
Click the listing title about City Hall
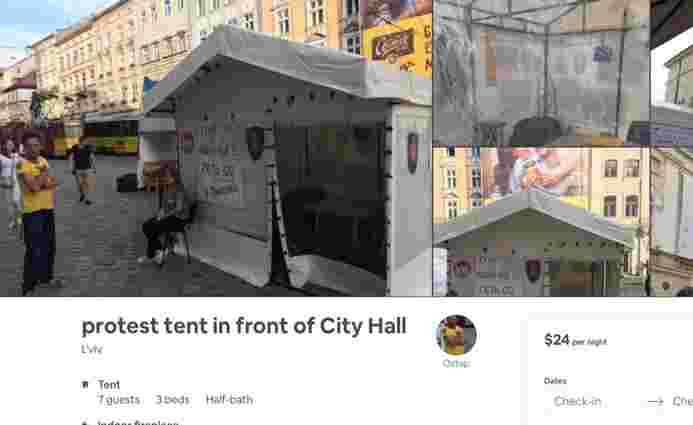pos(244,326)
